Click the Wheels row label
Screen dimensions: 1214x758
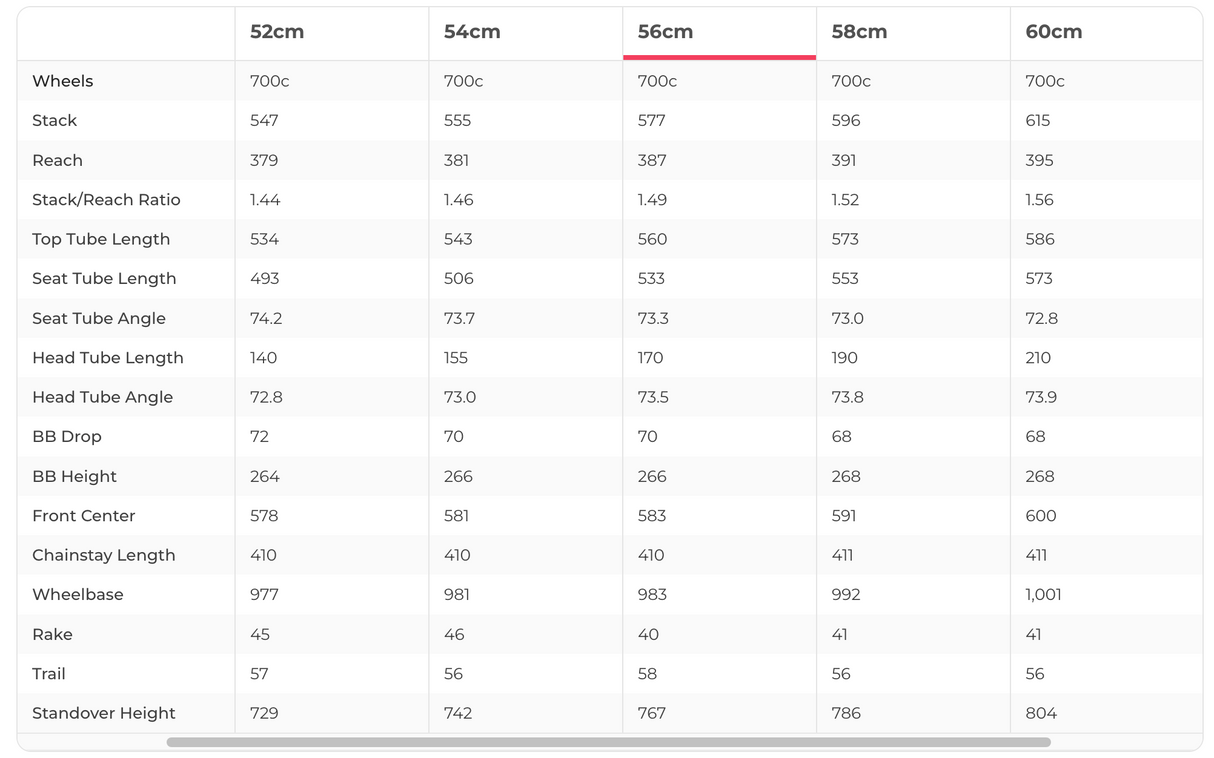tap(62, 81)
